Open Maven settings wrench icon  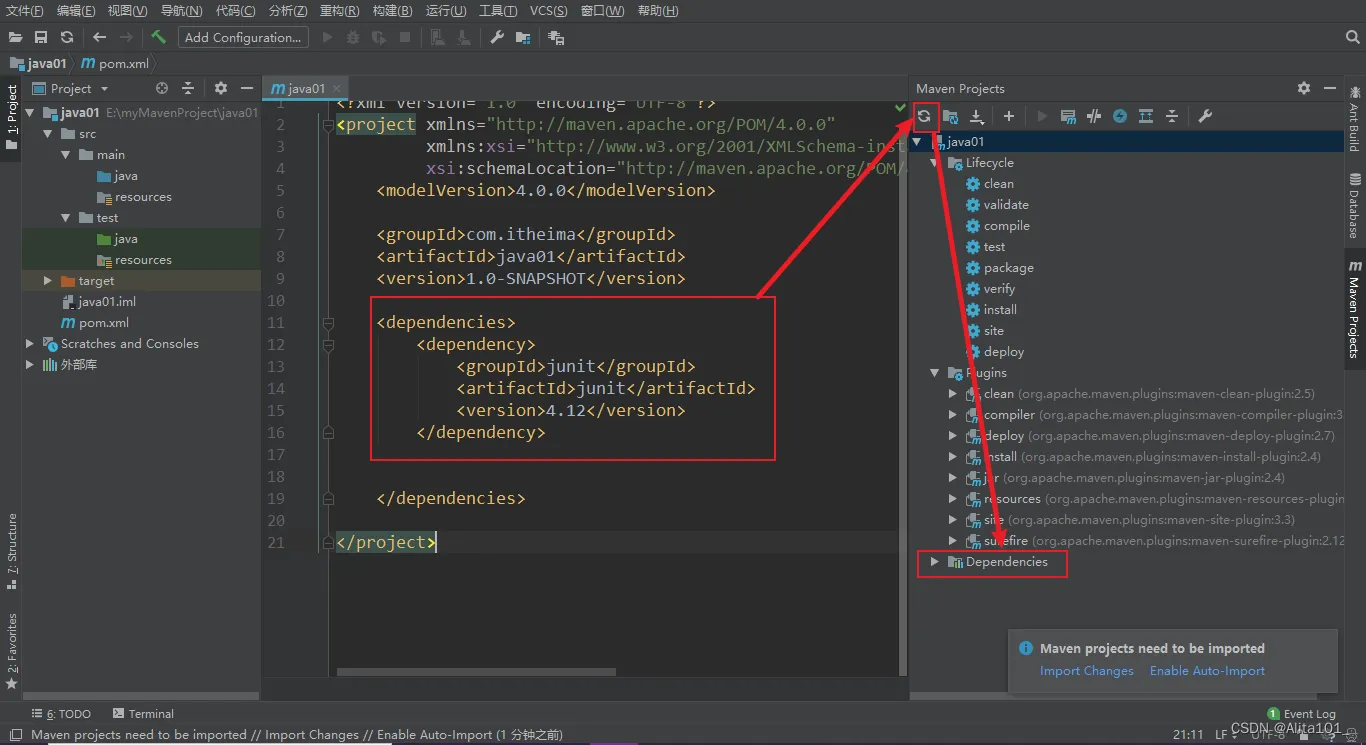point(1205,116)
